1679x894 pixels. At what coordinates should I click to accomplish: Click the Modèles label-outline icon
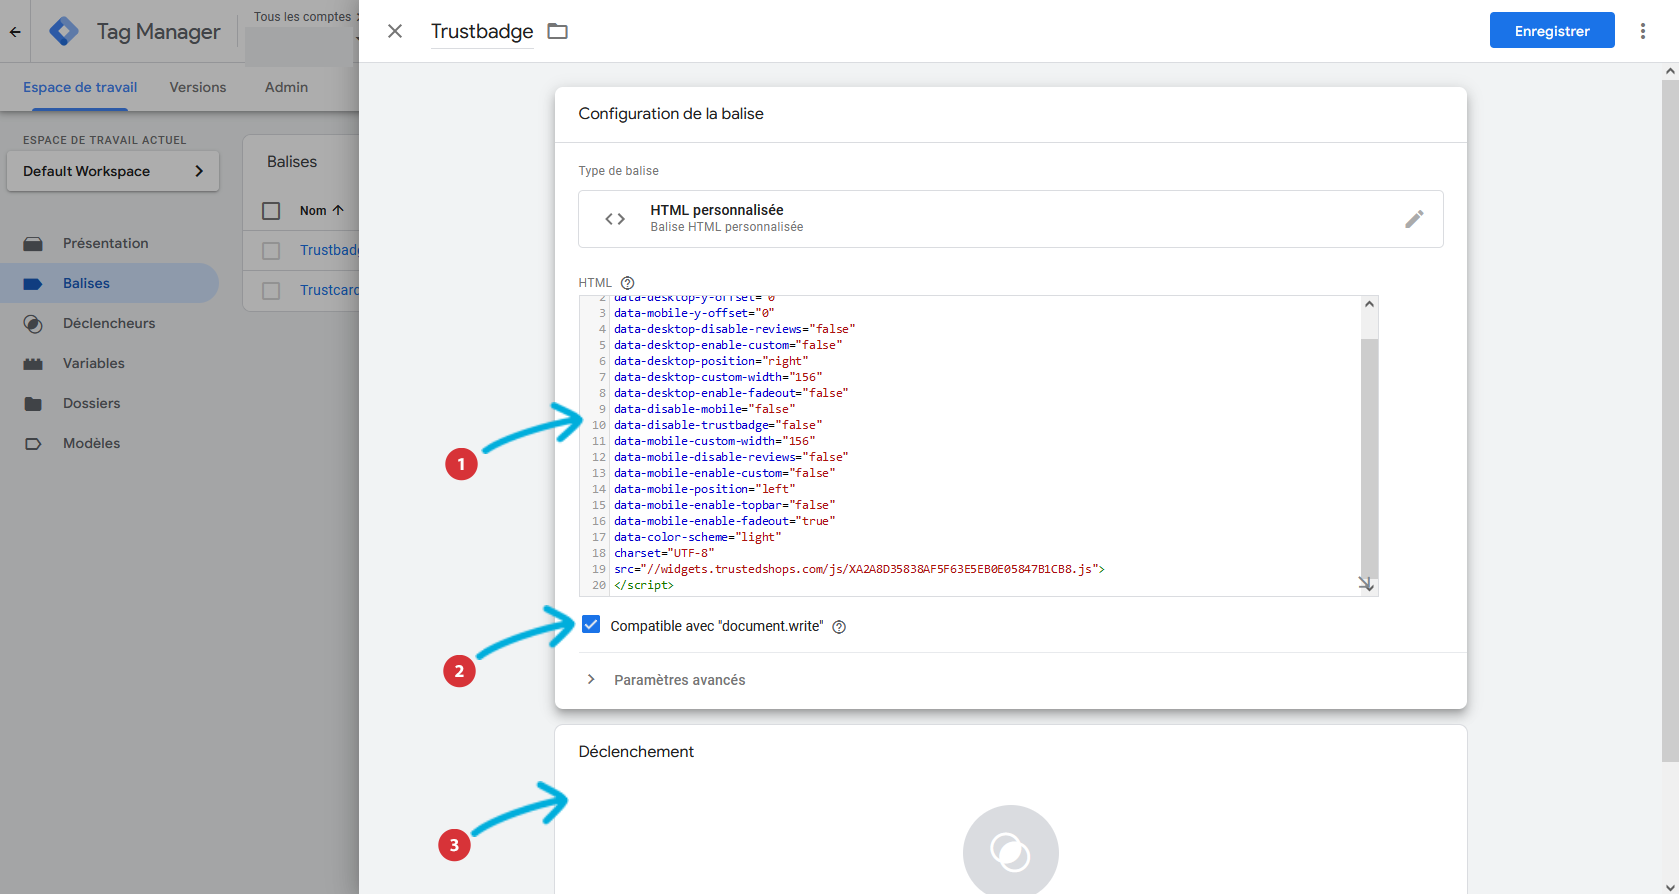coord(33,444)
